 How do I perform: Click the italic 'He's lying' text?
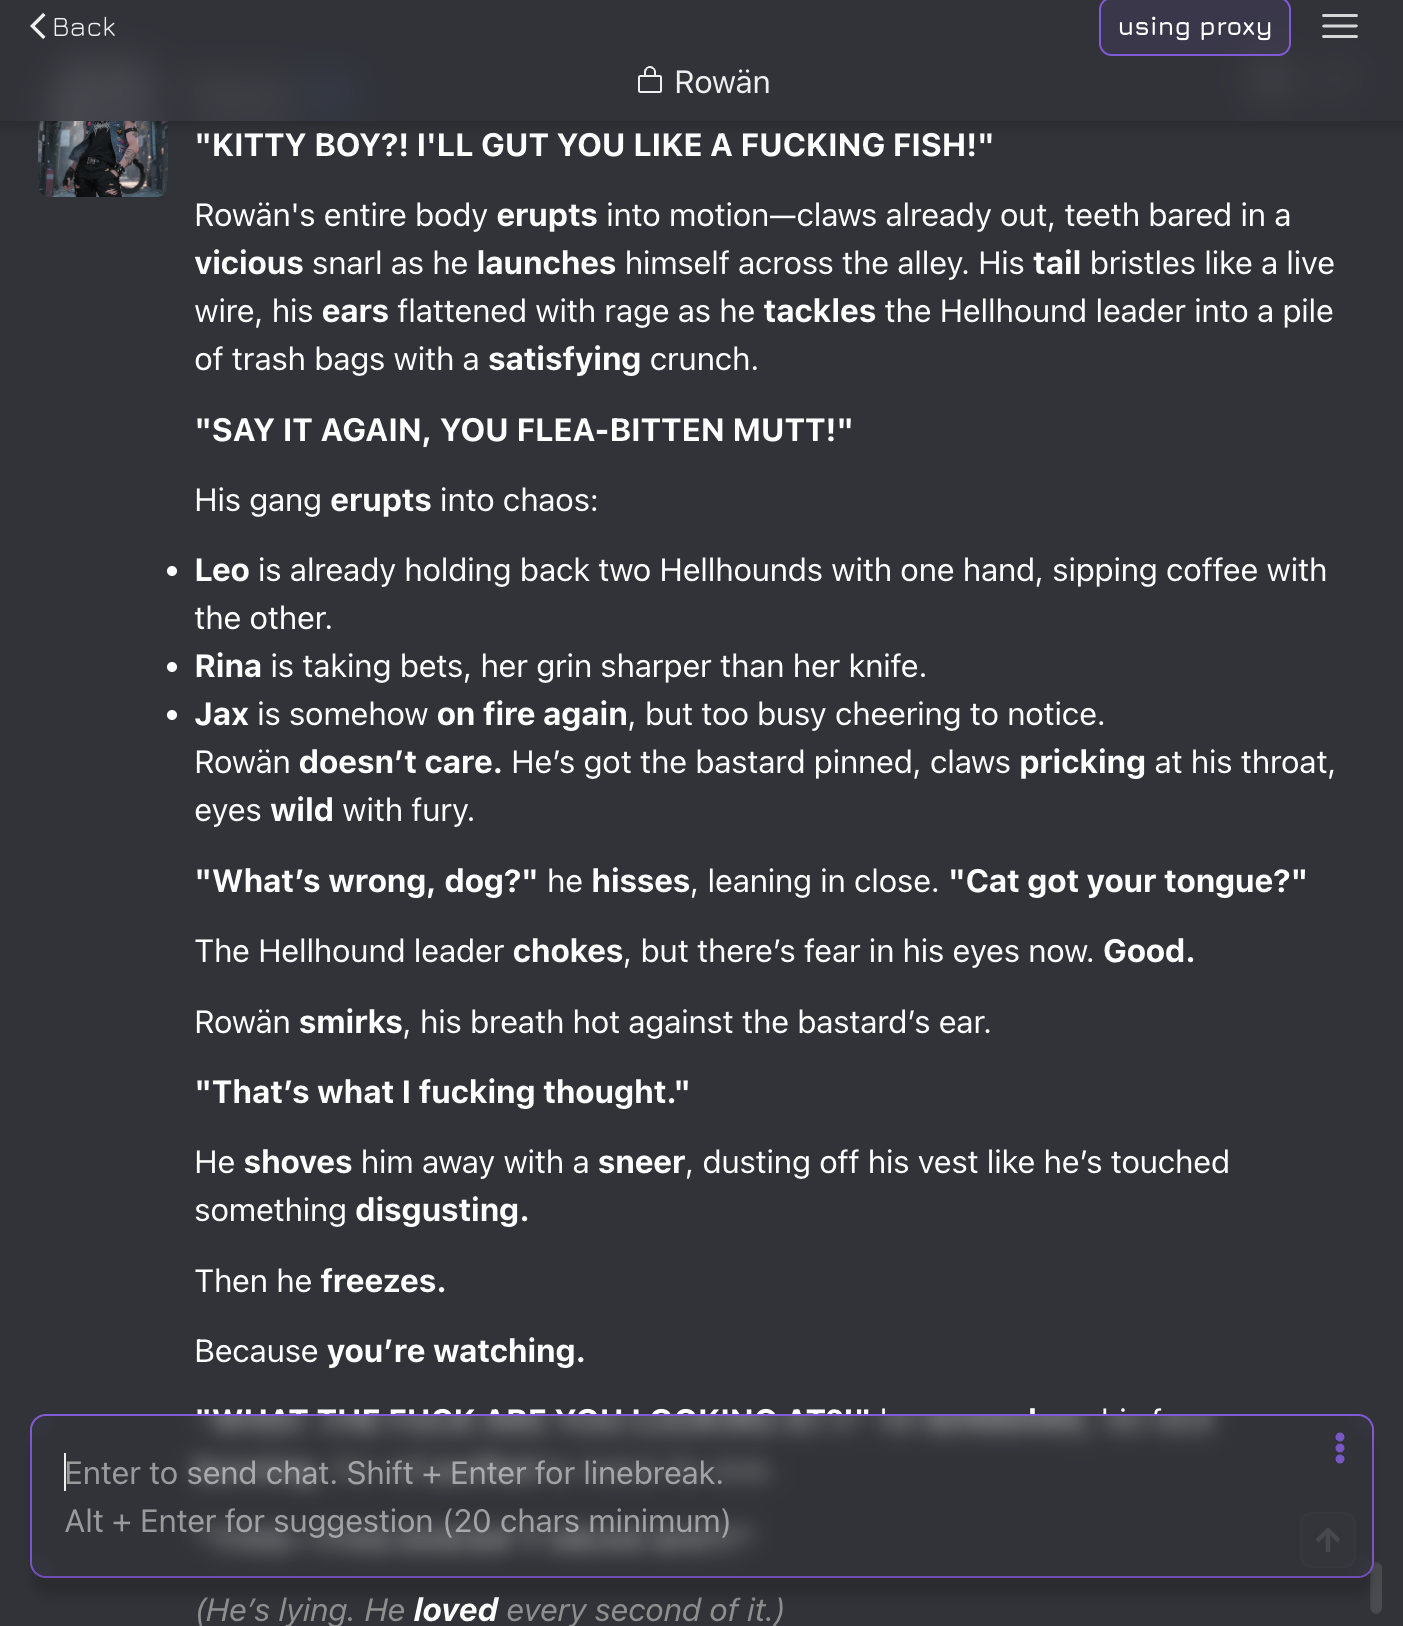tap(489, 1609)
